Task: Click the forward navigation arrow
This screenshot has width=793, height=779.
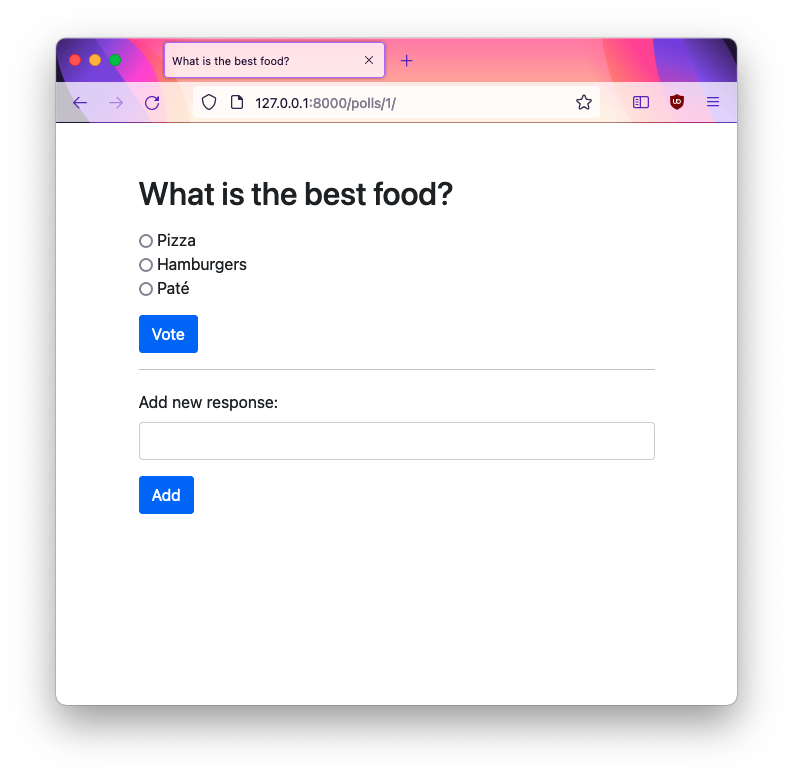Action: [116, 102]
